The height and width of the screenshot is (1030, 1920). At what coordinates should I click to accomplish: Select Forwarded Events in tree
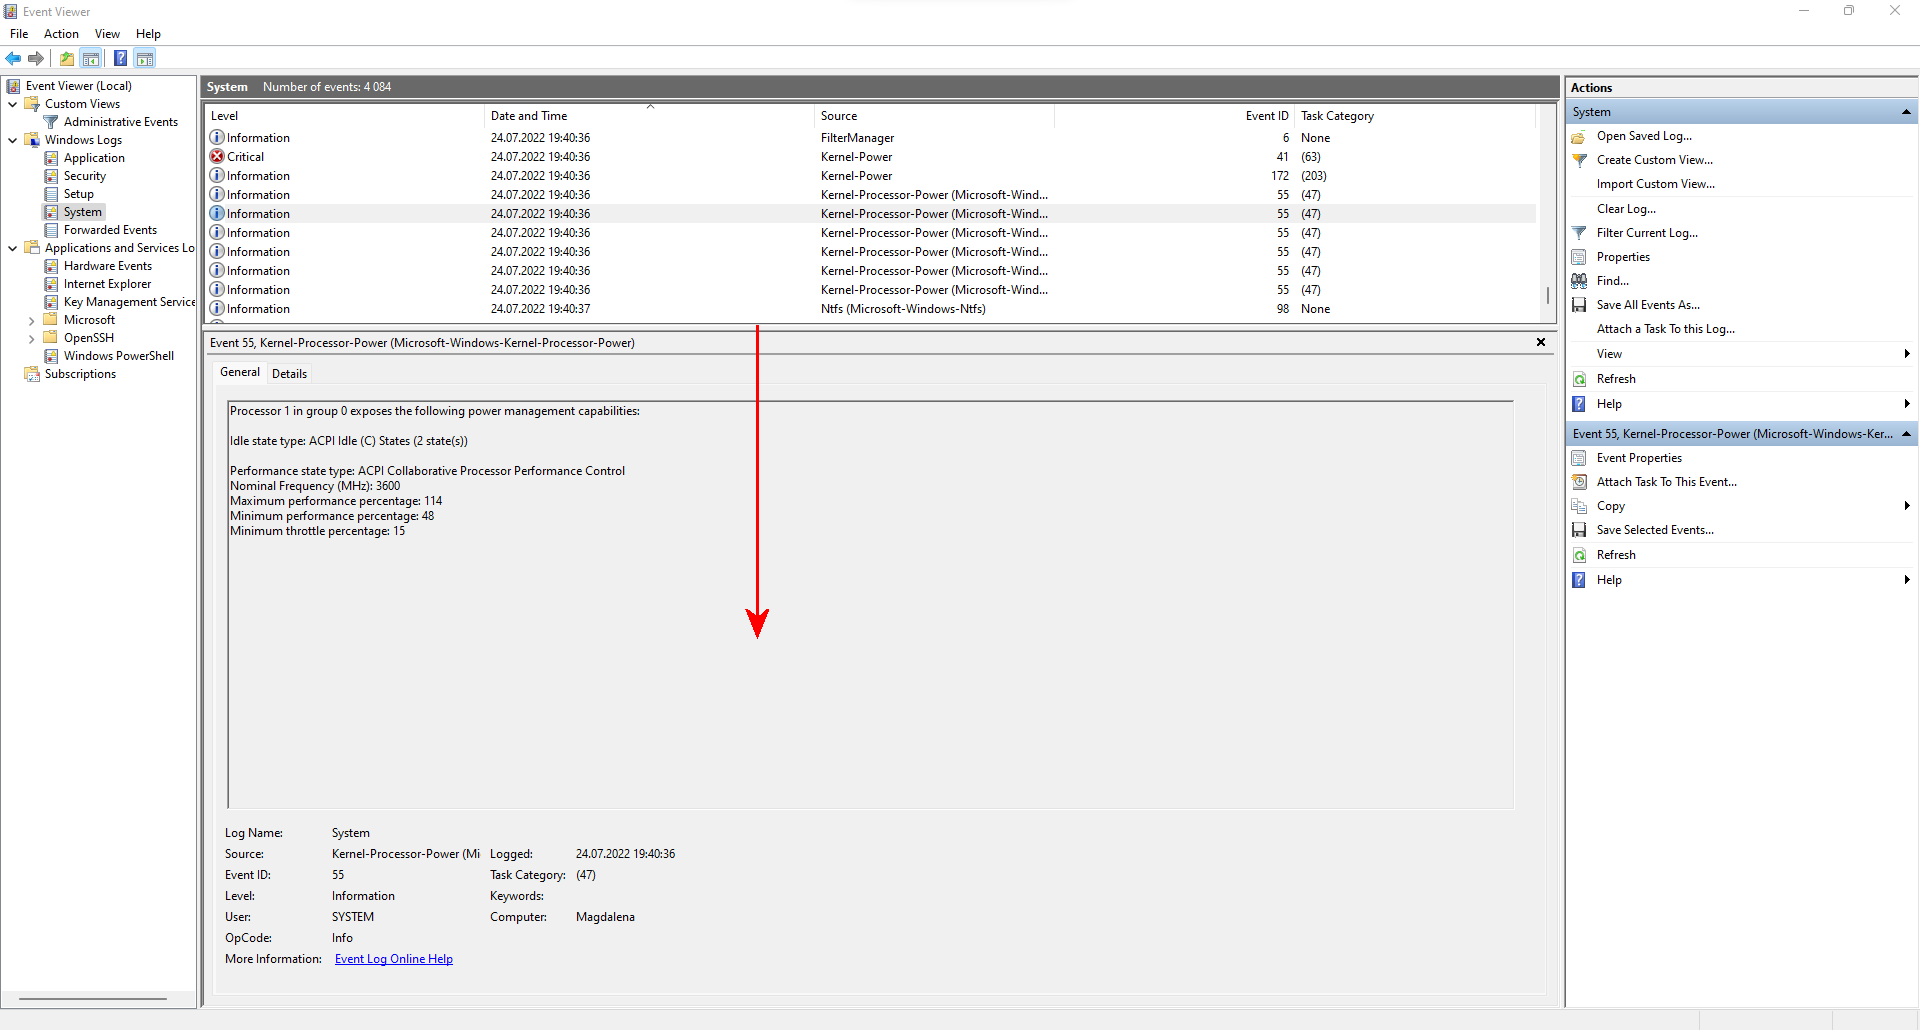110,230
